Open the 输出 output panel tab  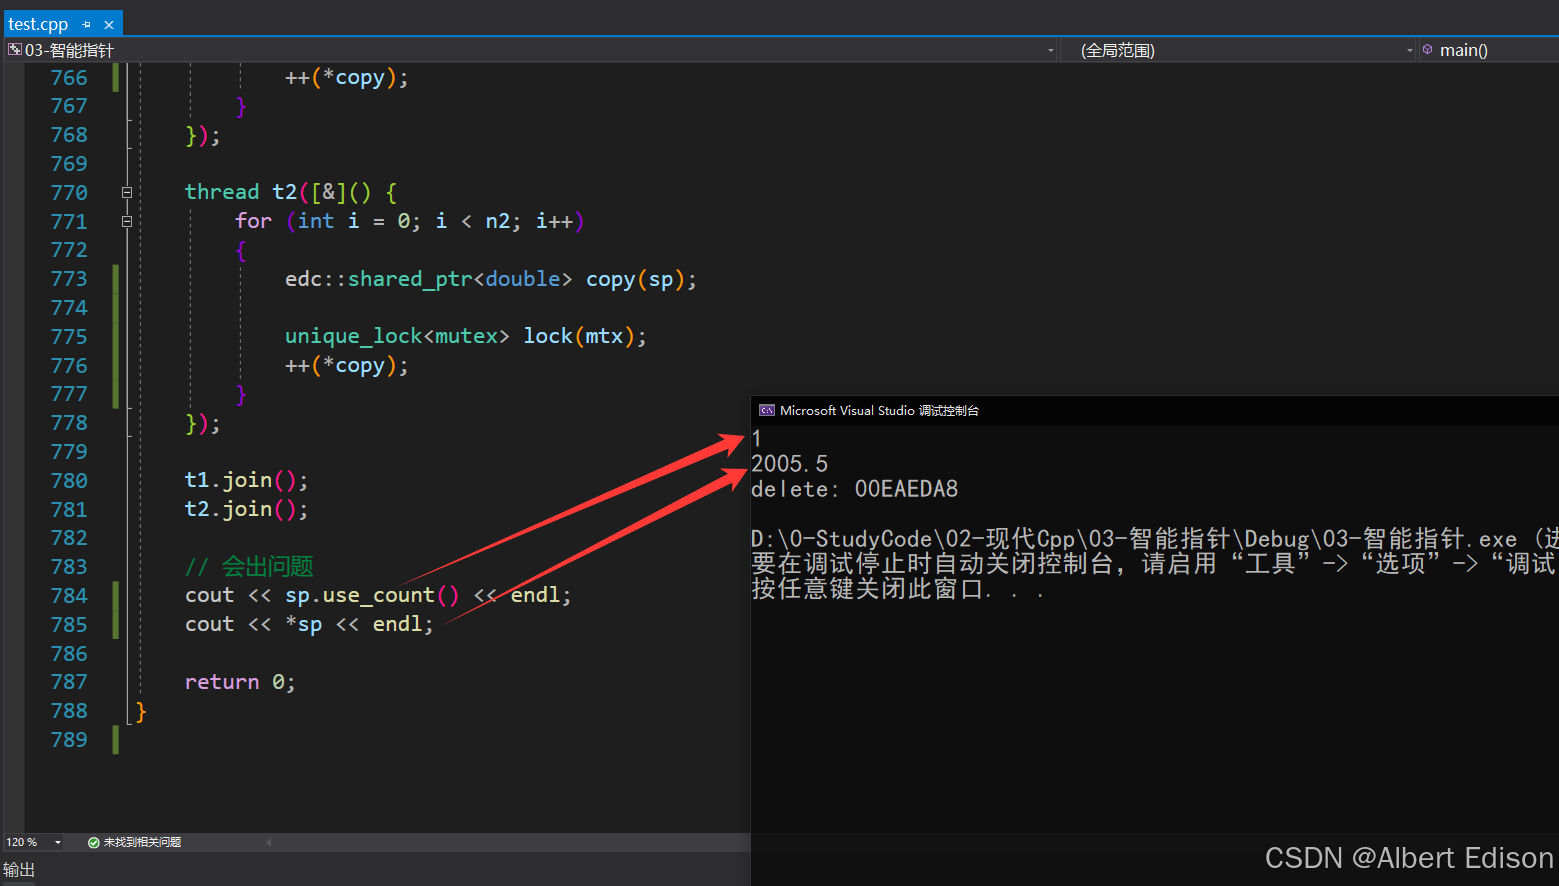tap(19, 870)
